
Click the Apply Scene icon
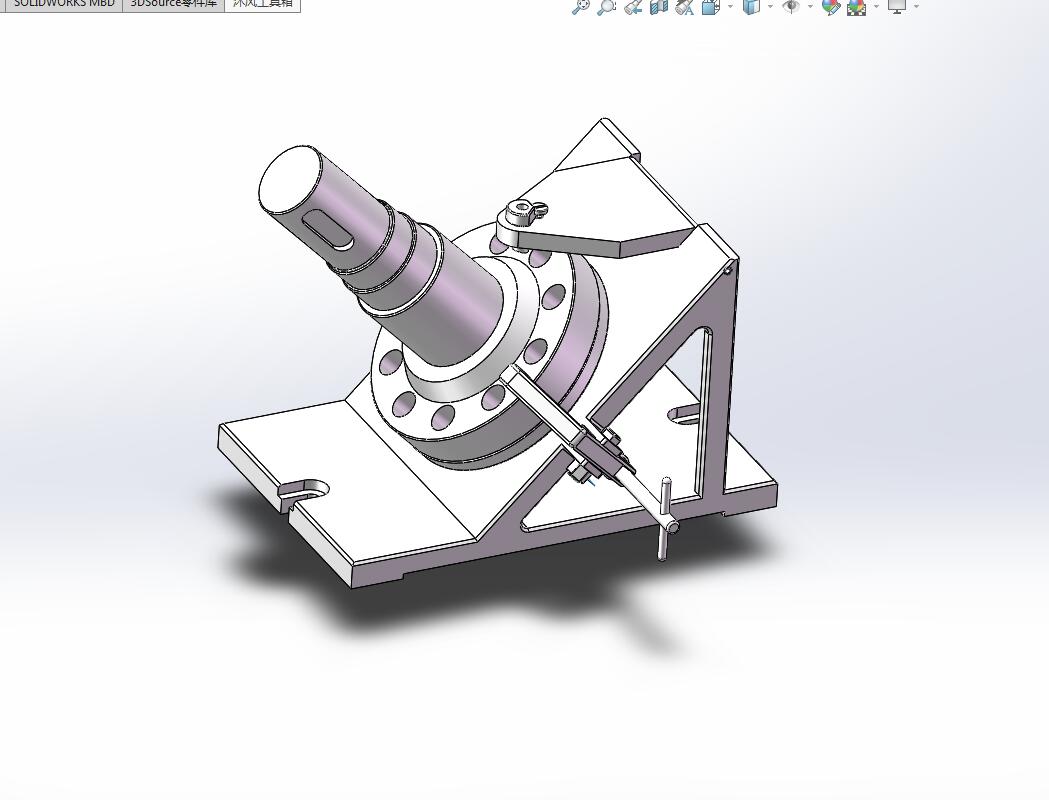pyautogui.click(x=854, y=8)
